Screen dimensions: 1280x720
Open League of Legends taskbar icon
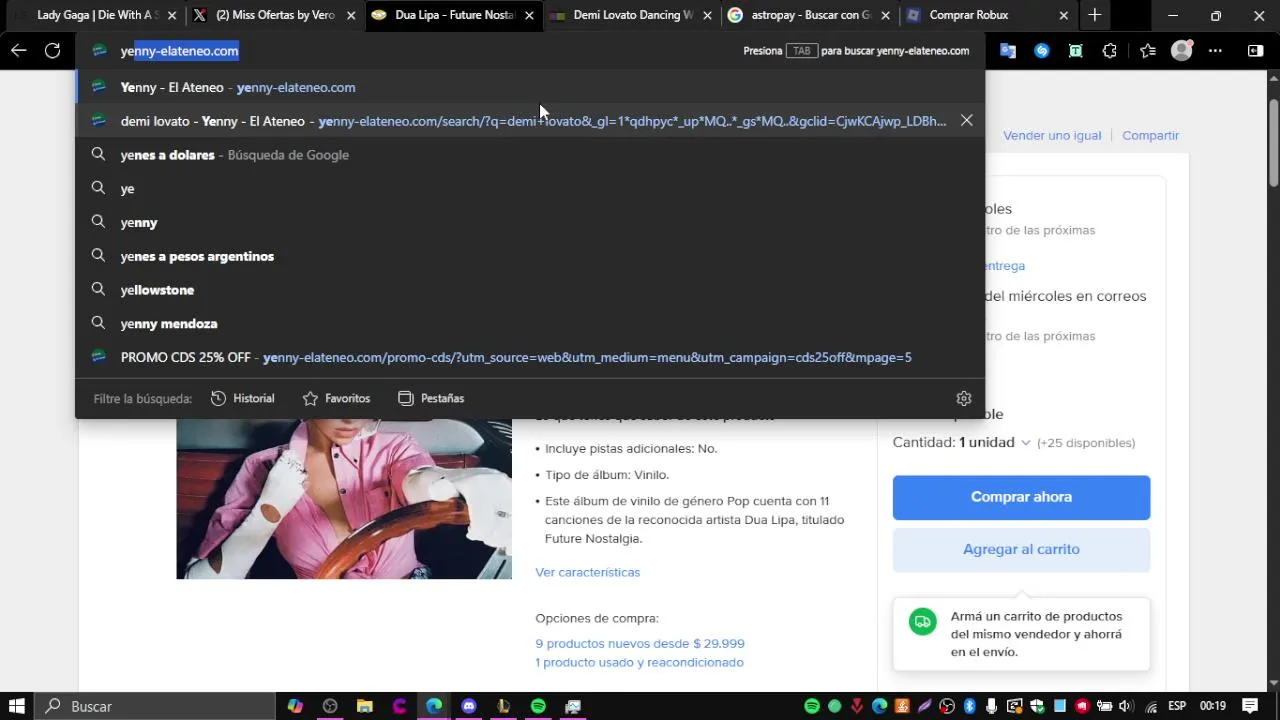pyautogui.click(x=503, y=706)
